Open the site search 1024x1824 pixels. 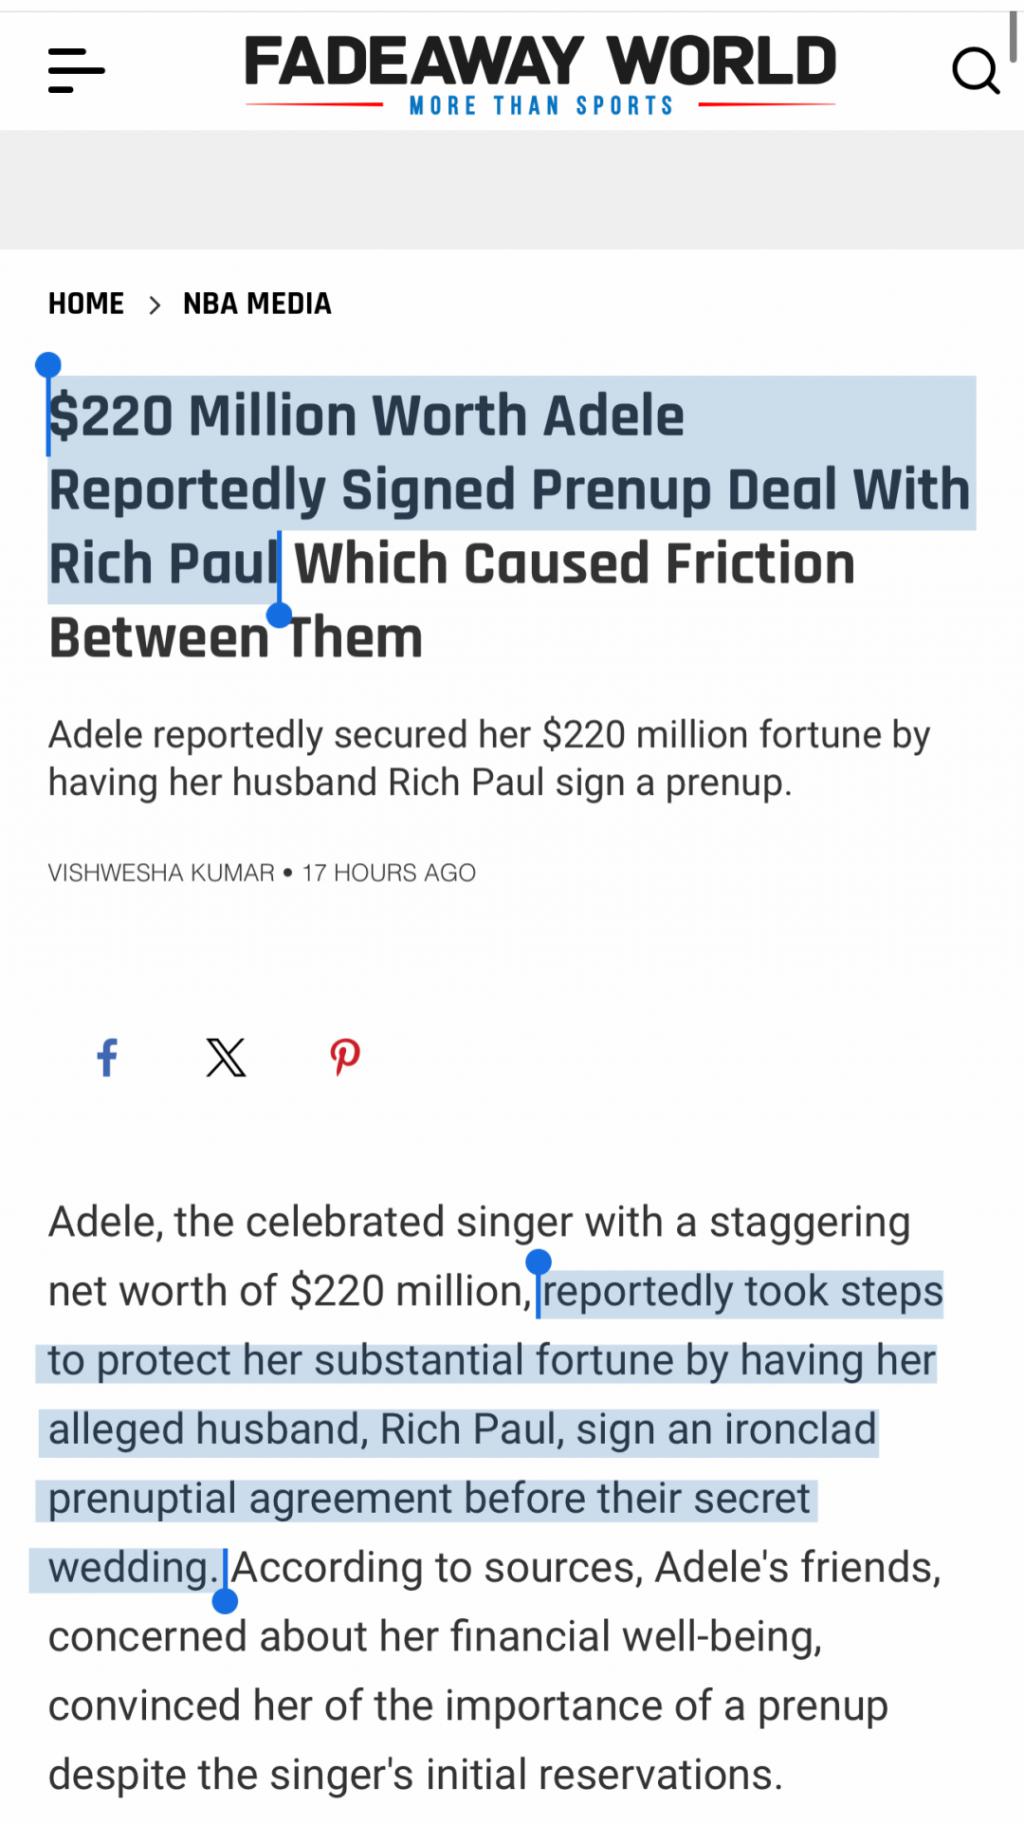pos(975,70)
